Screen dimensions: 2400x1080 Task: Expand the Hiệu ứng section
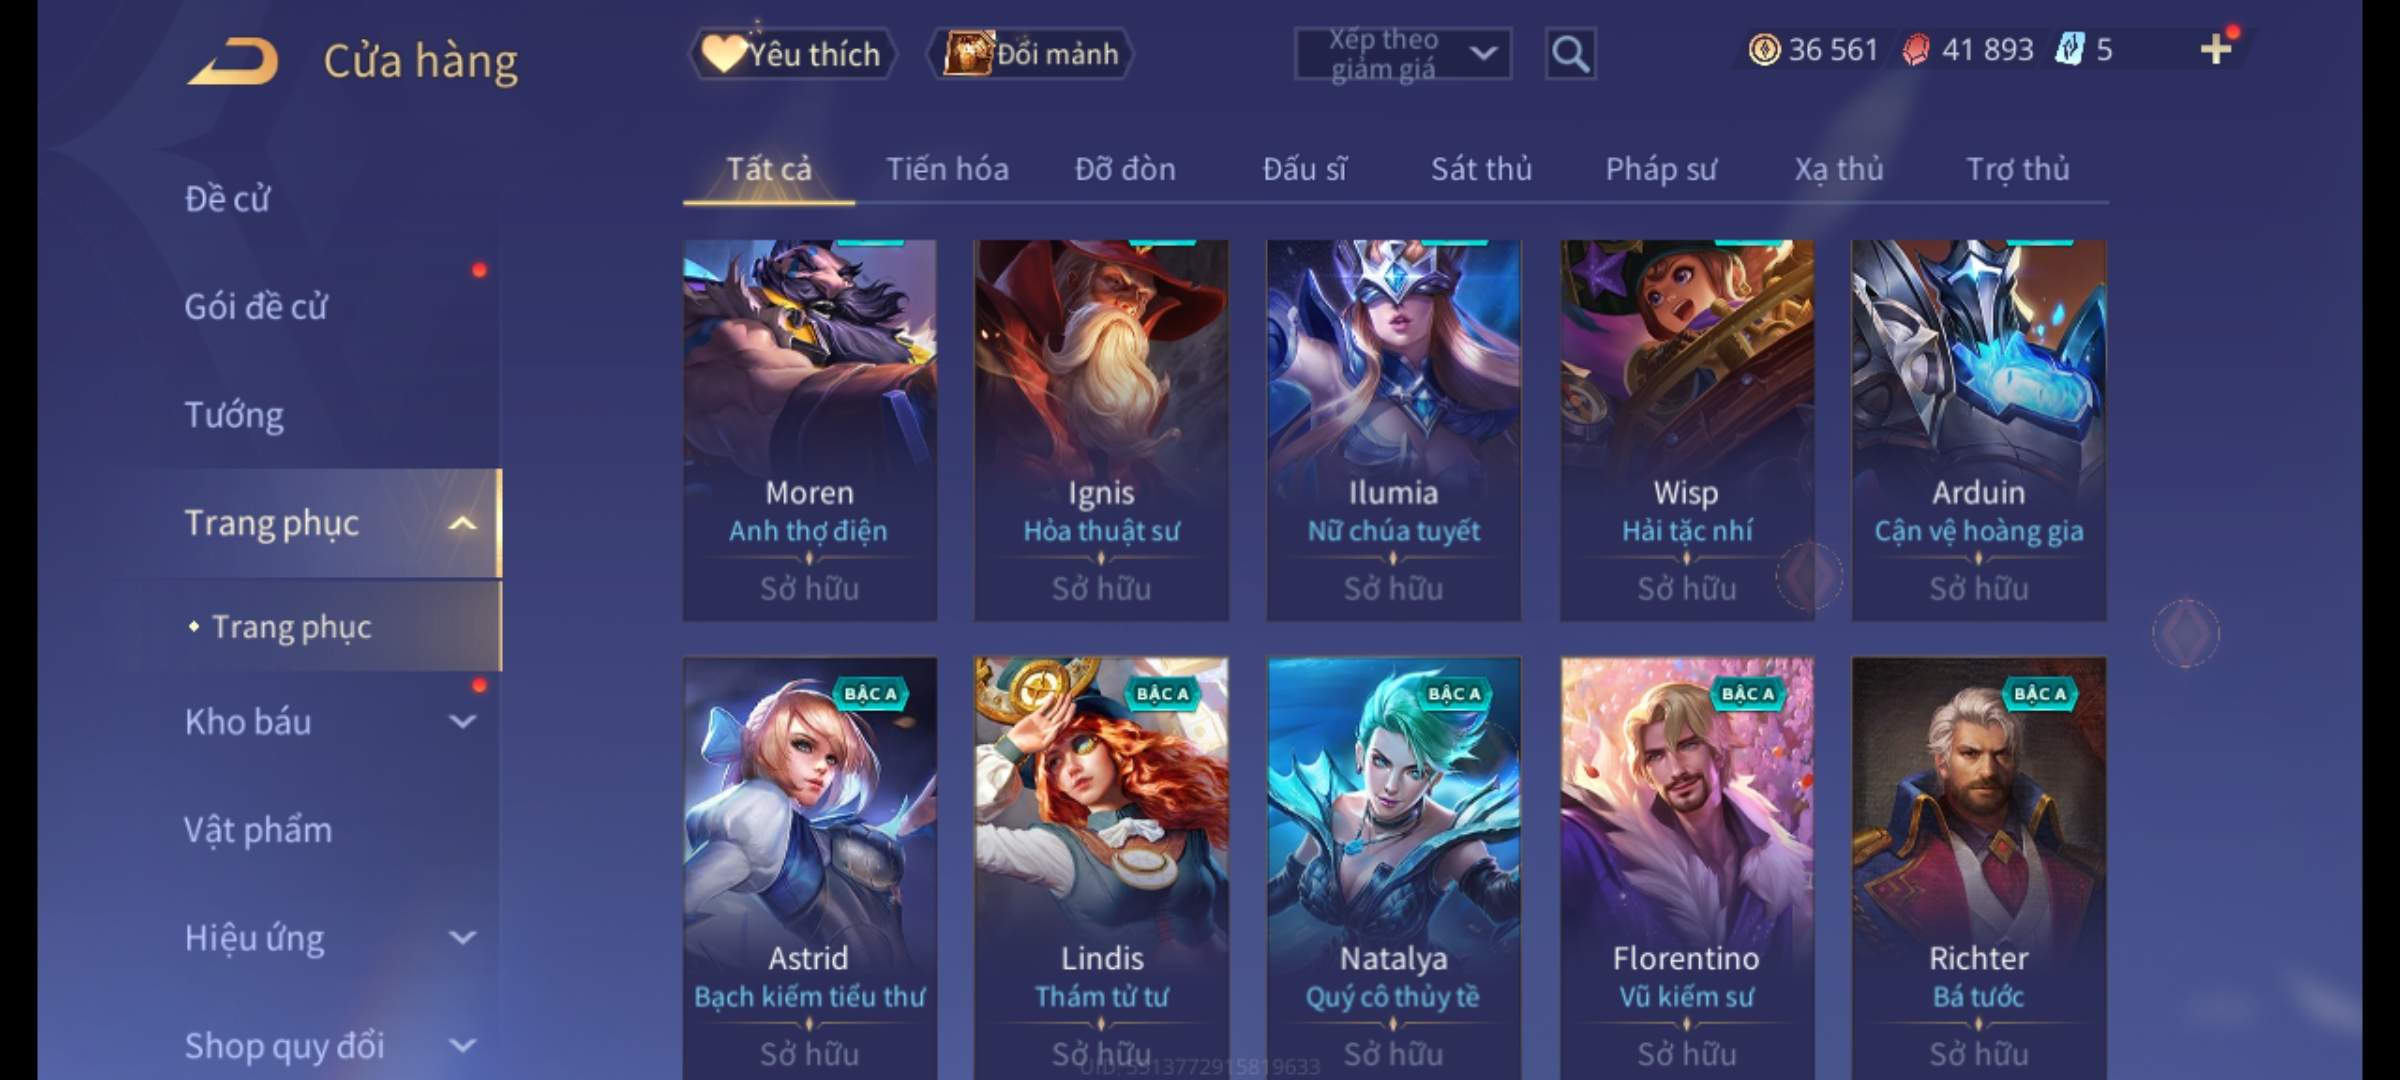[x=462, y=938]
